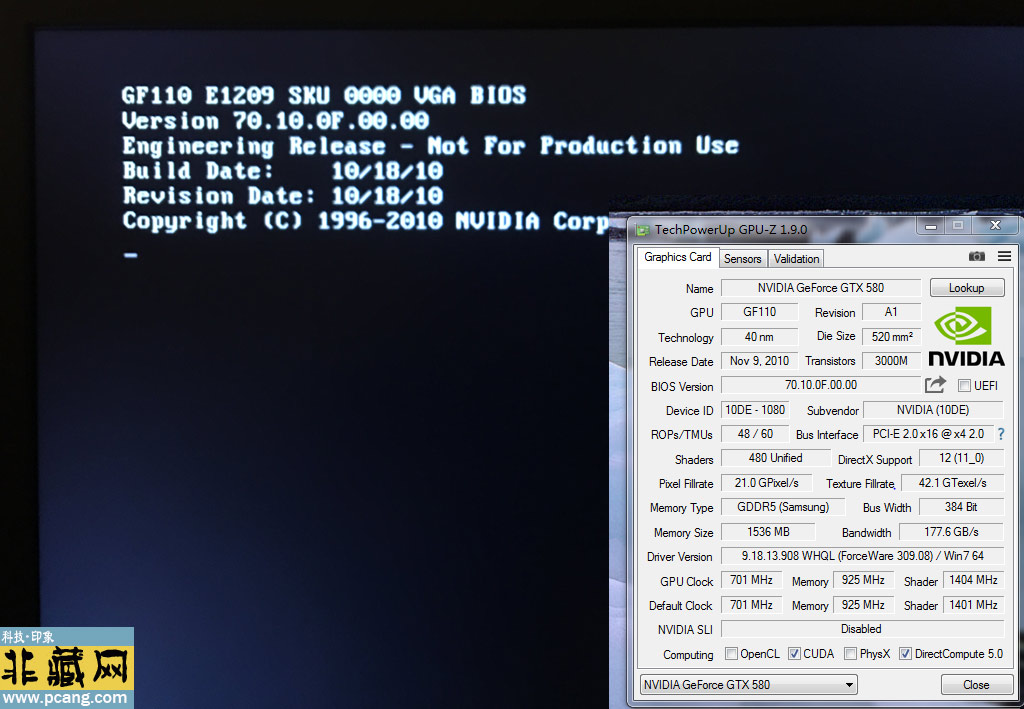
Task: Click the Memory Type value GDDR5 (Samsung)
Action: coord(783,507)
